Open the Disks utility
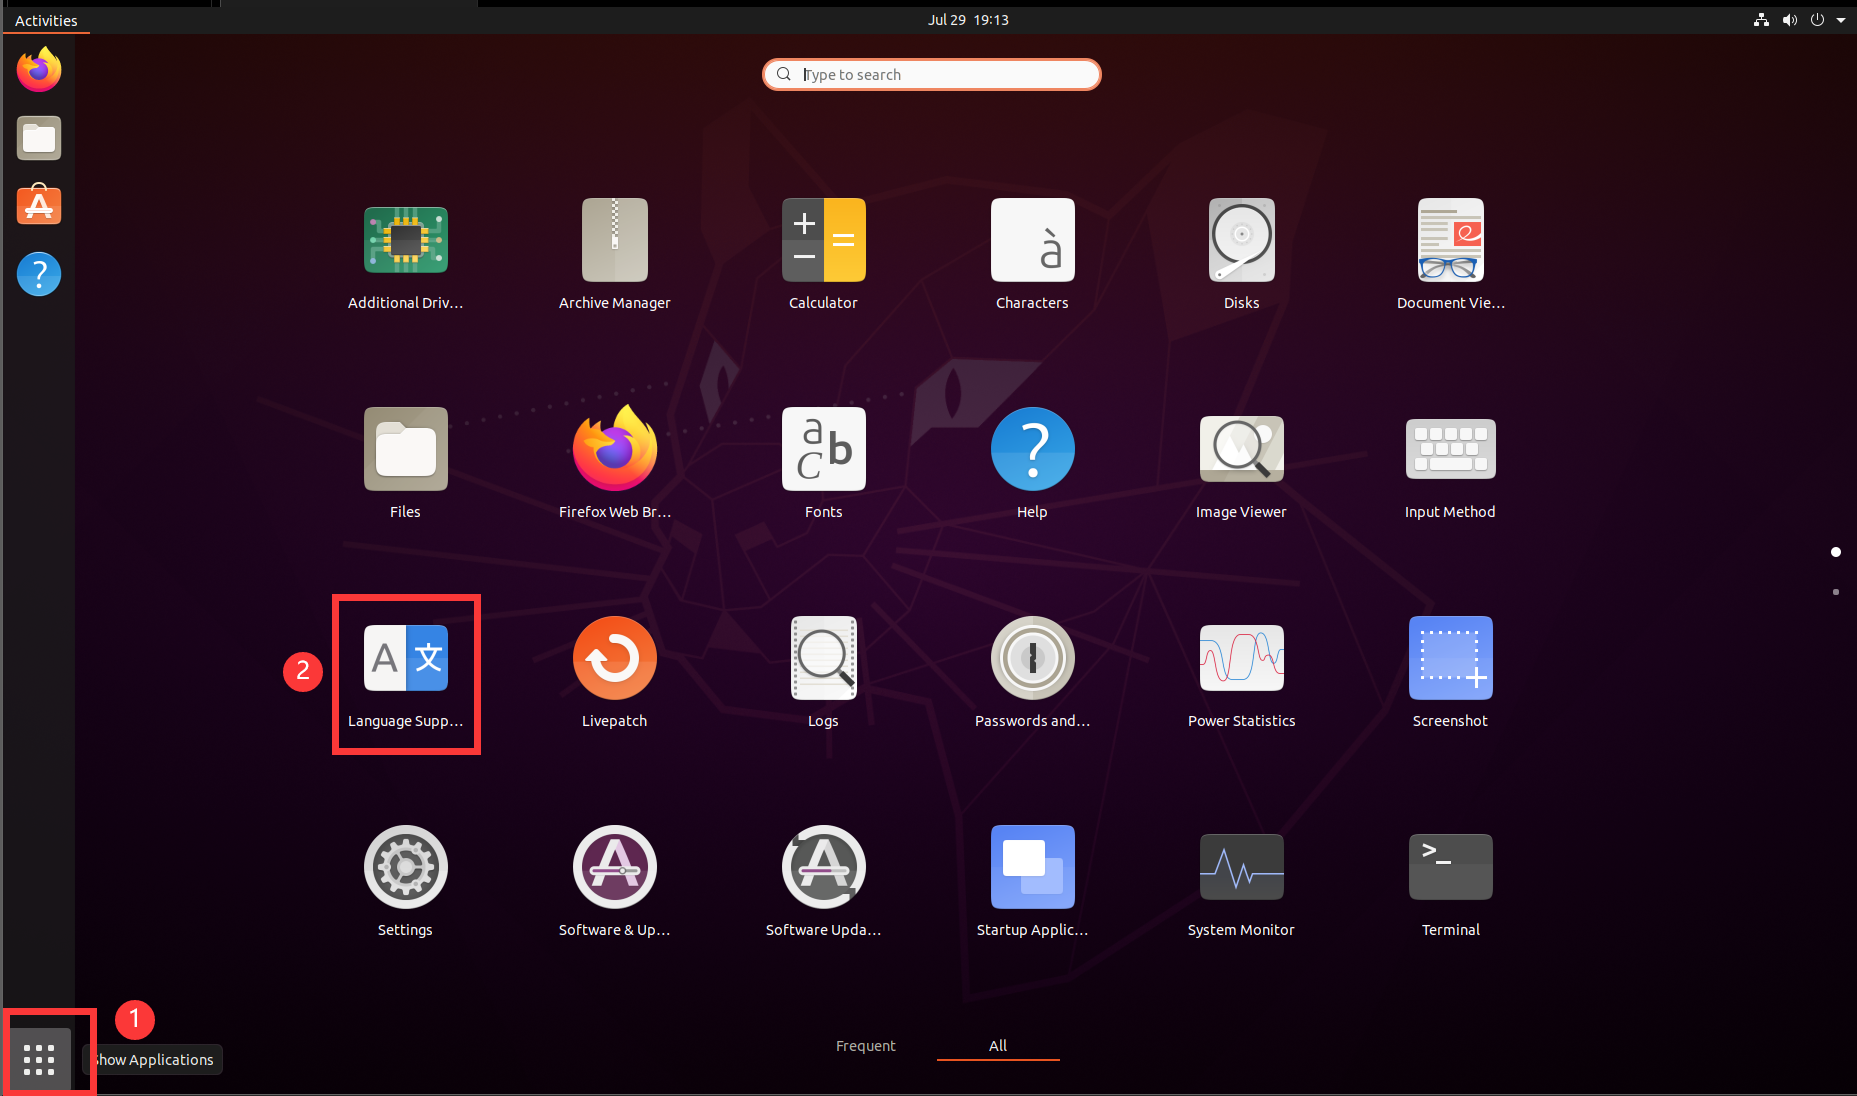Screen dimensions: 1857x1096 [x=1240, y=253]
